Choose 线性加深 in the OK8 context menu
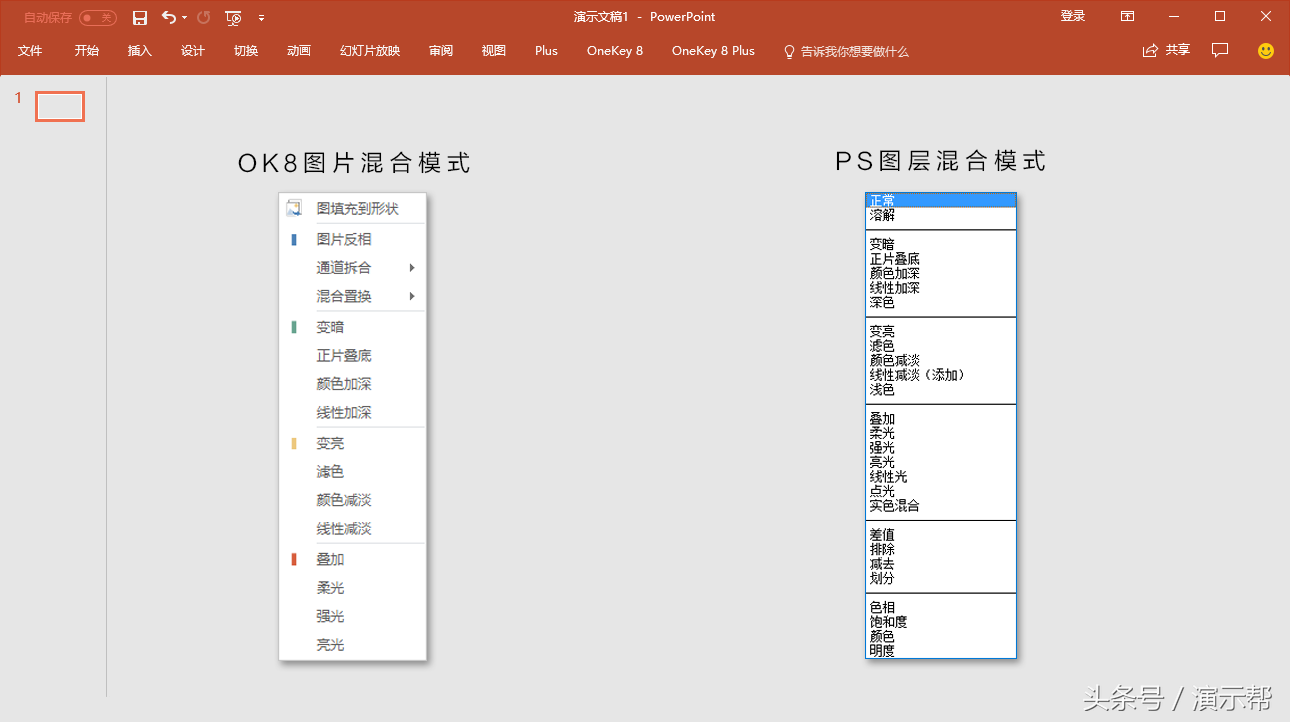Image resolution: width=1290 pixels, height=722 pixels. 353,412
